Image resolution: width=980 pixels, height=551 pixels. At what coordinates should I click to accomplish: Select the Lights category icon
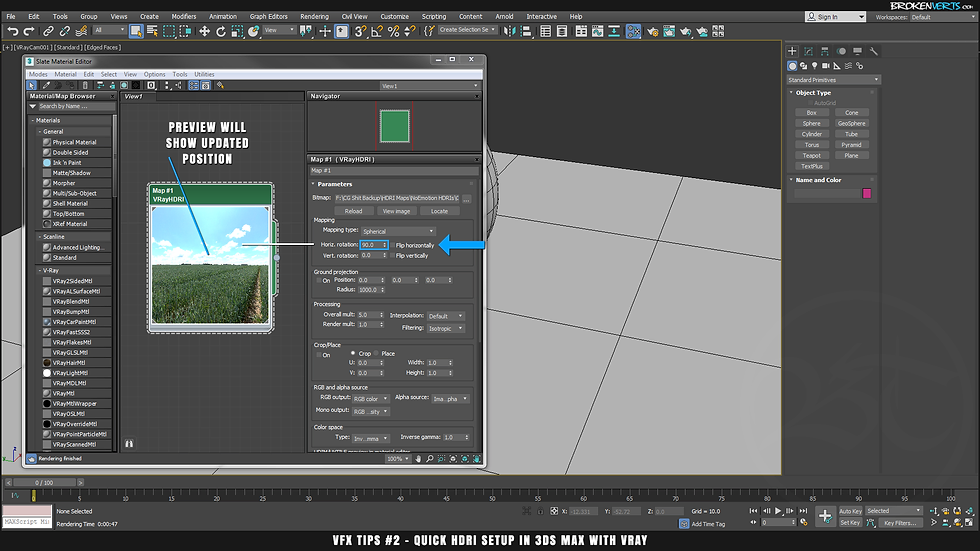click(814, 66)
